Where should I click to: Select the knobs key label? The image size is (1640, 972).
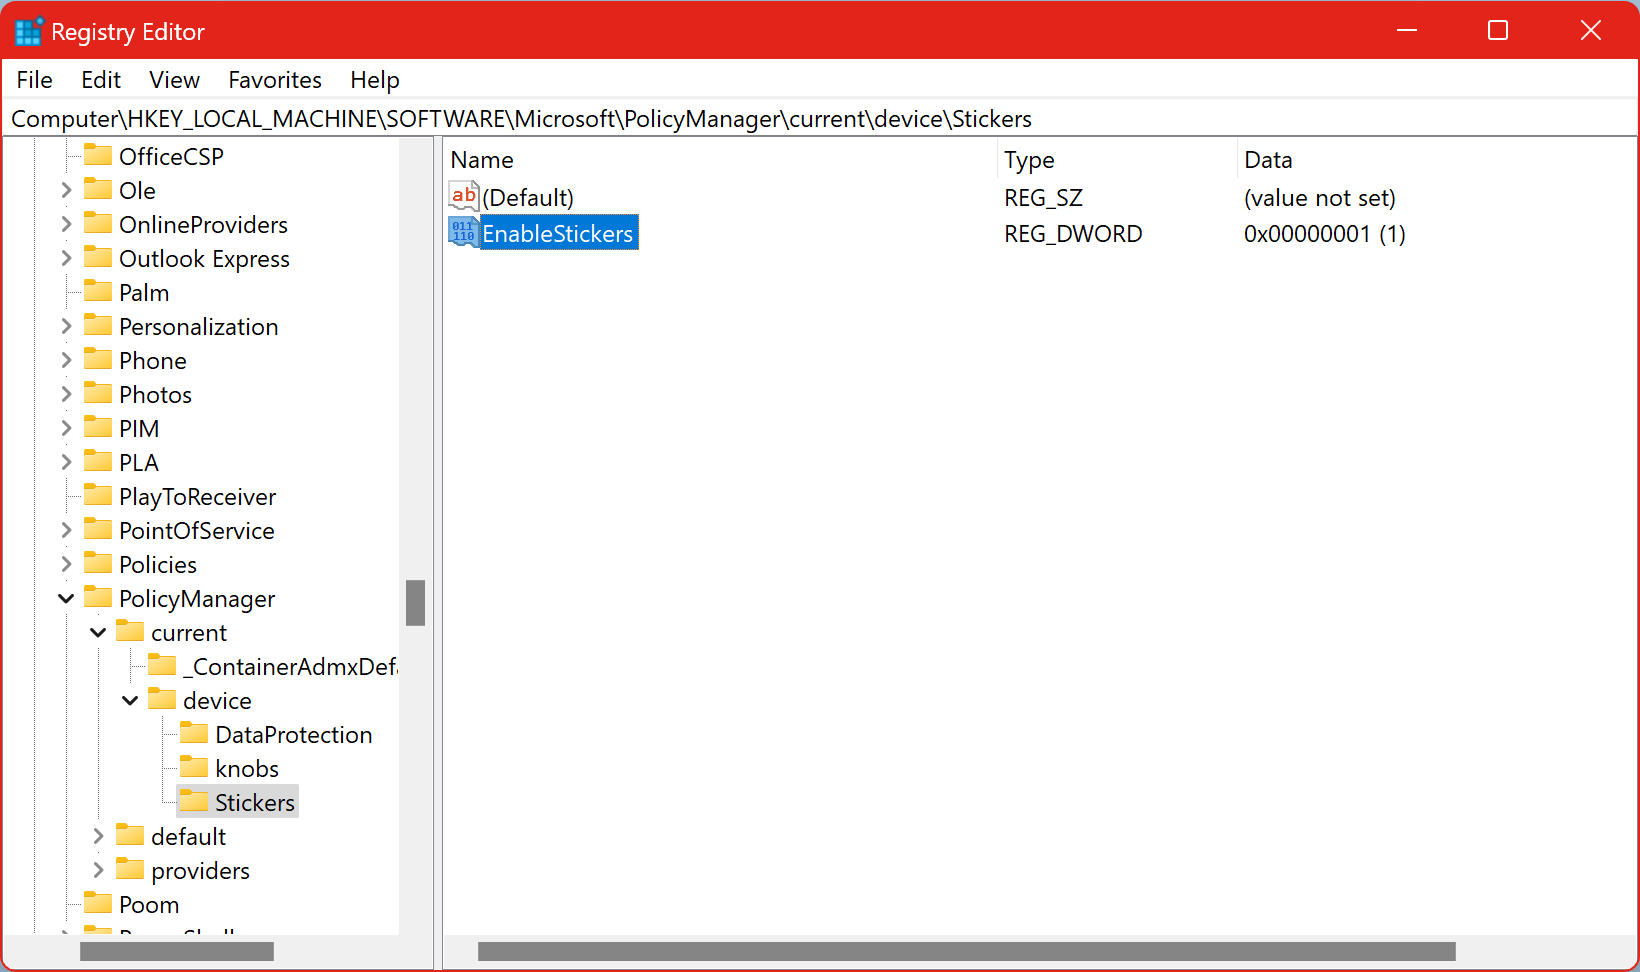(x=247, y=768)
